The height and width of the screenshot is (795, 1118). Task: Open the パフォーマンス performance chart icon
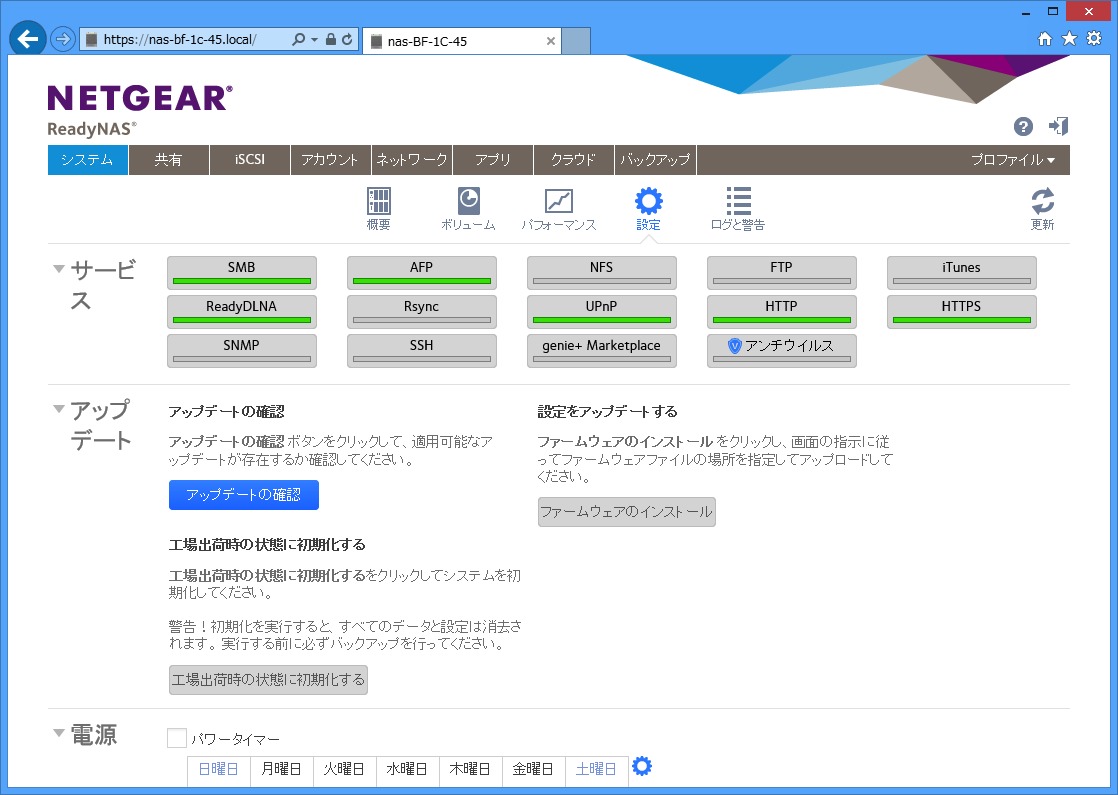click(558, 201)
